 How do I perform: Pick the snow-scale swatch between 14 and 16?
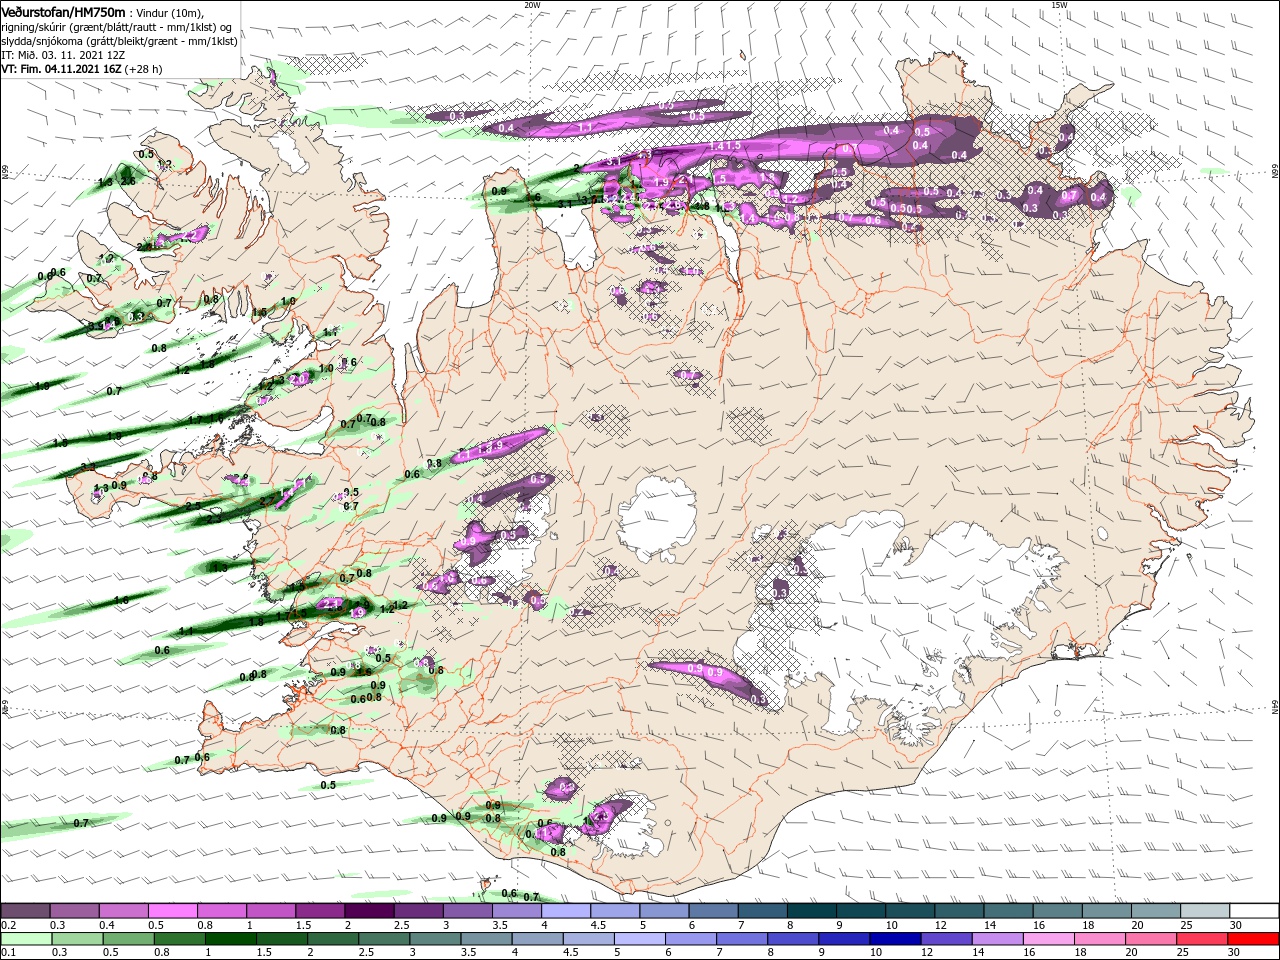[x=1009, y=910]
